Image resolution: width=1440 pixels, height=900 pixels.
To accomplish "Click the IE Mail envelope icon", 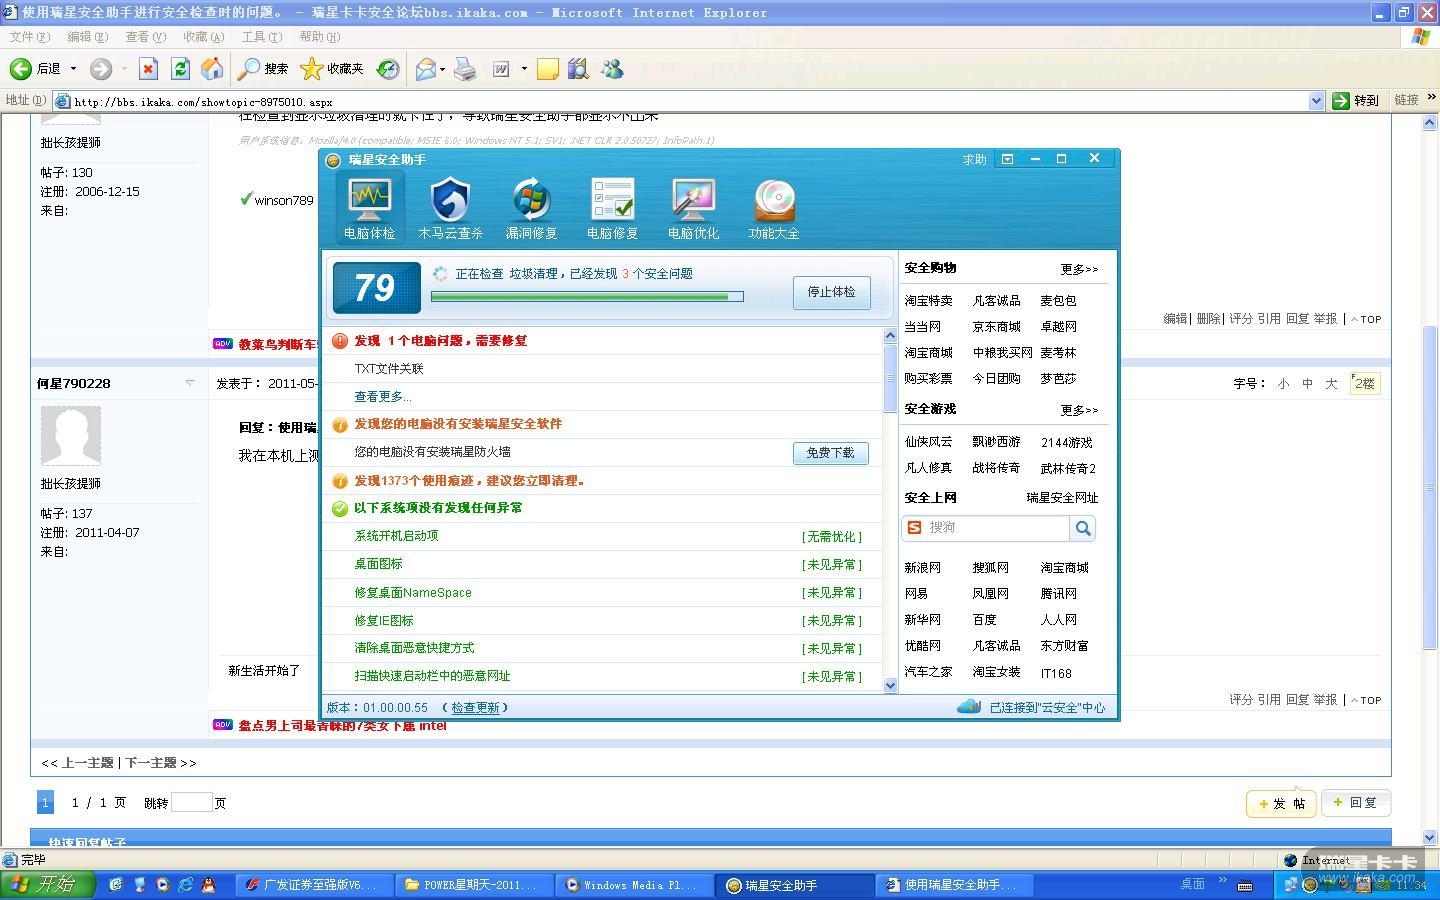I will click(x=426, y=69).
